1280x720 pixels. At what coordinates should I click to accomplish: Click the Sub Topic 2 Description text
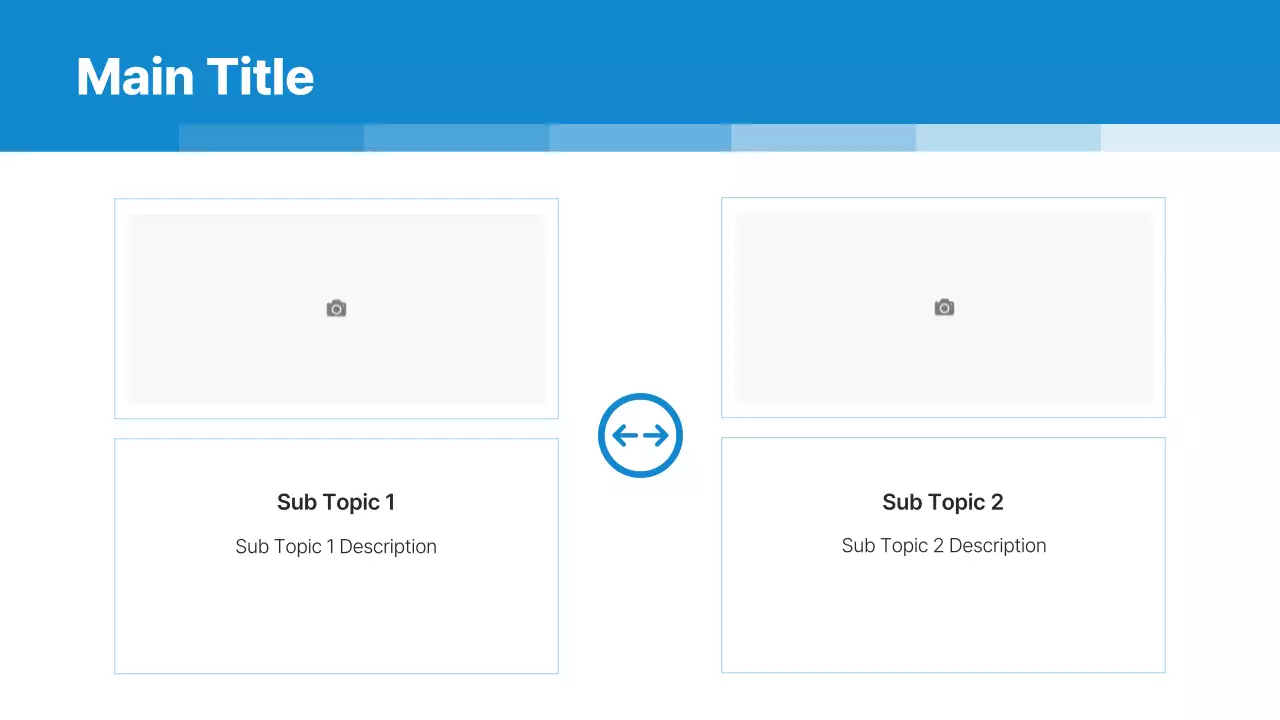(944, 546)
